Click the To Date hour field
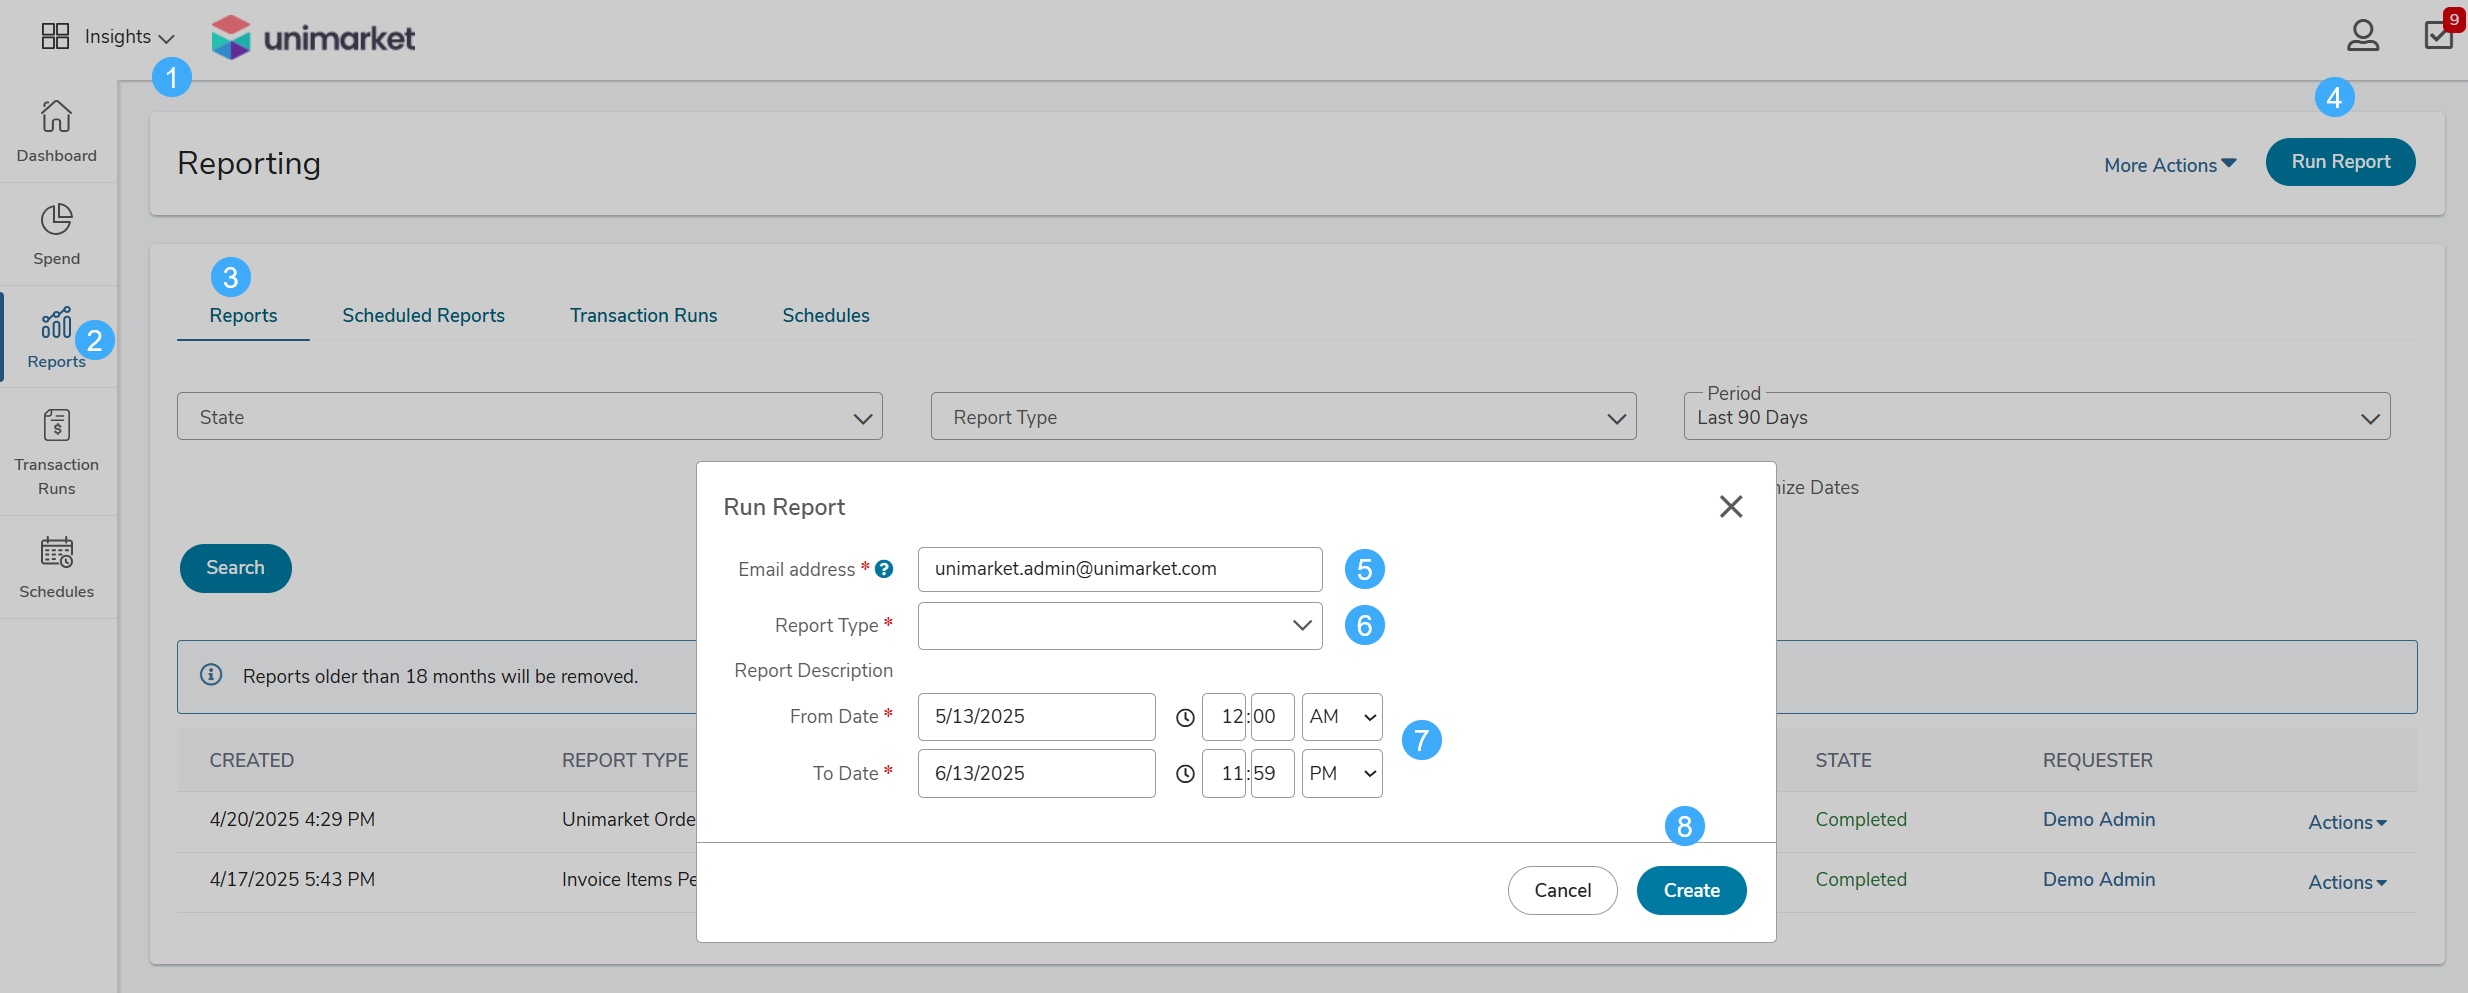Viewport: 2468px width, 993px height. [1224, 773]
